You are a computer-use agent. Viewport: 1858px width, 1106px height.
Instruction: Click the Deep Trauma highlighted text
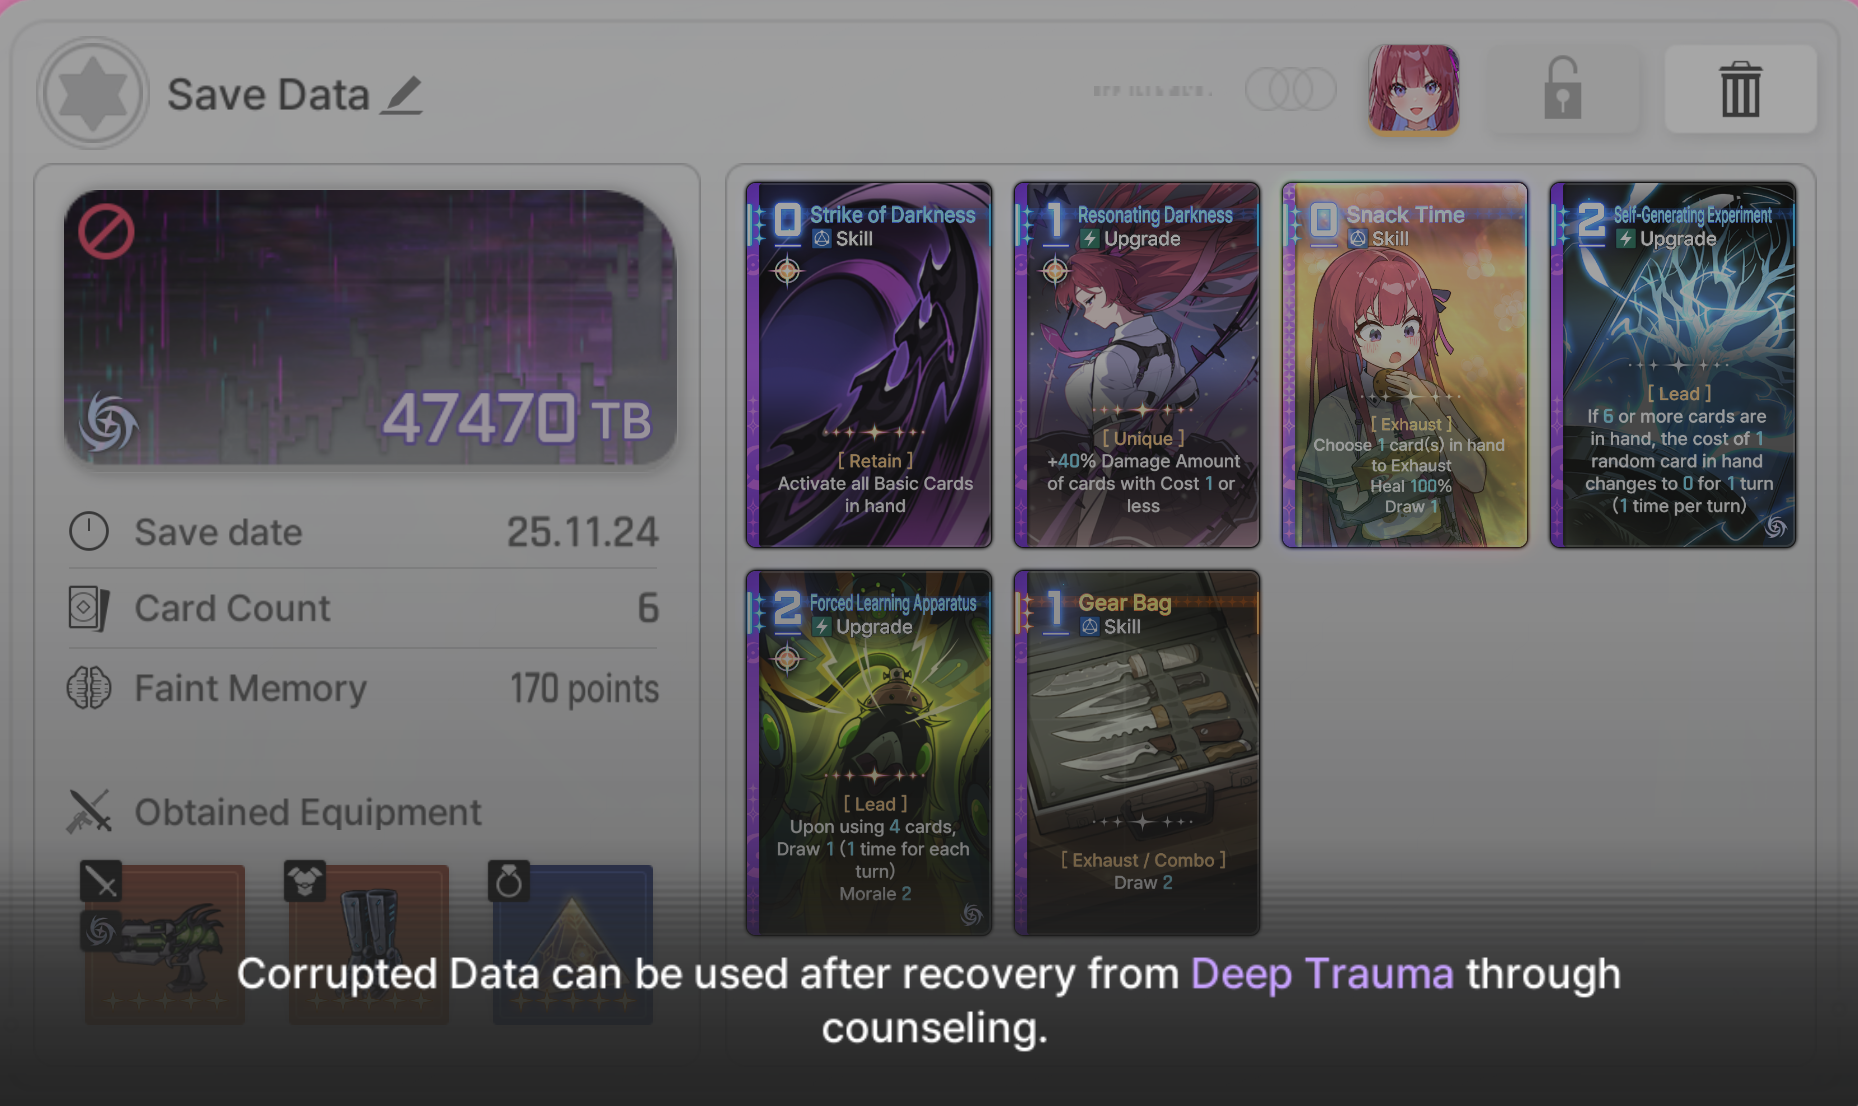coord(1322,974)
